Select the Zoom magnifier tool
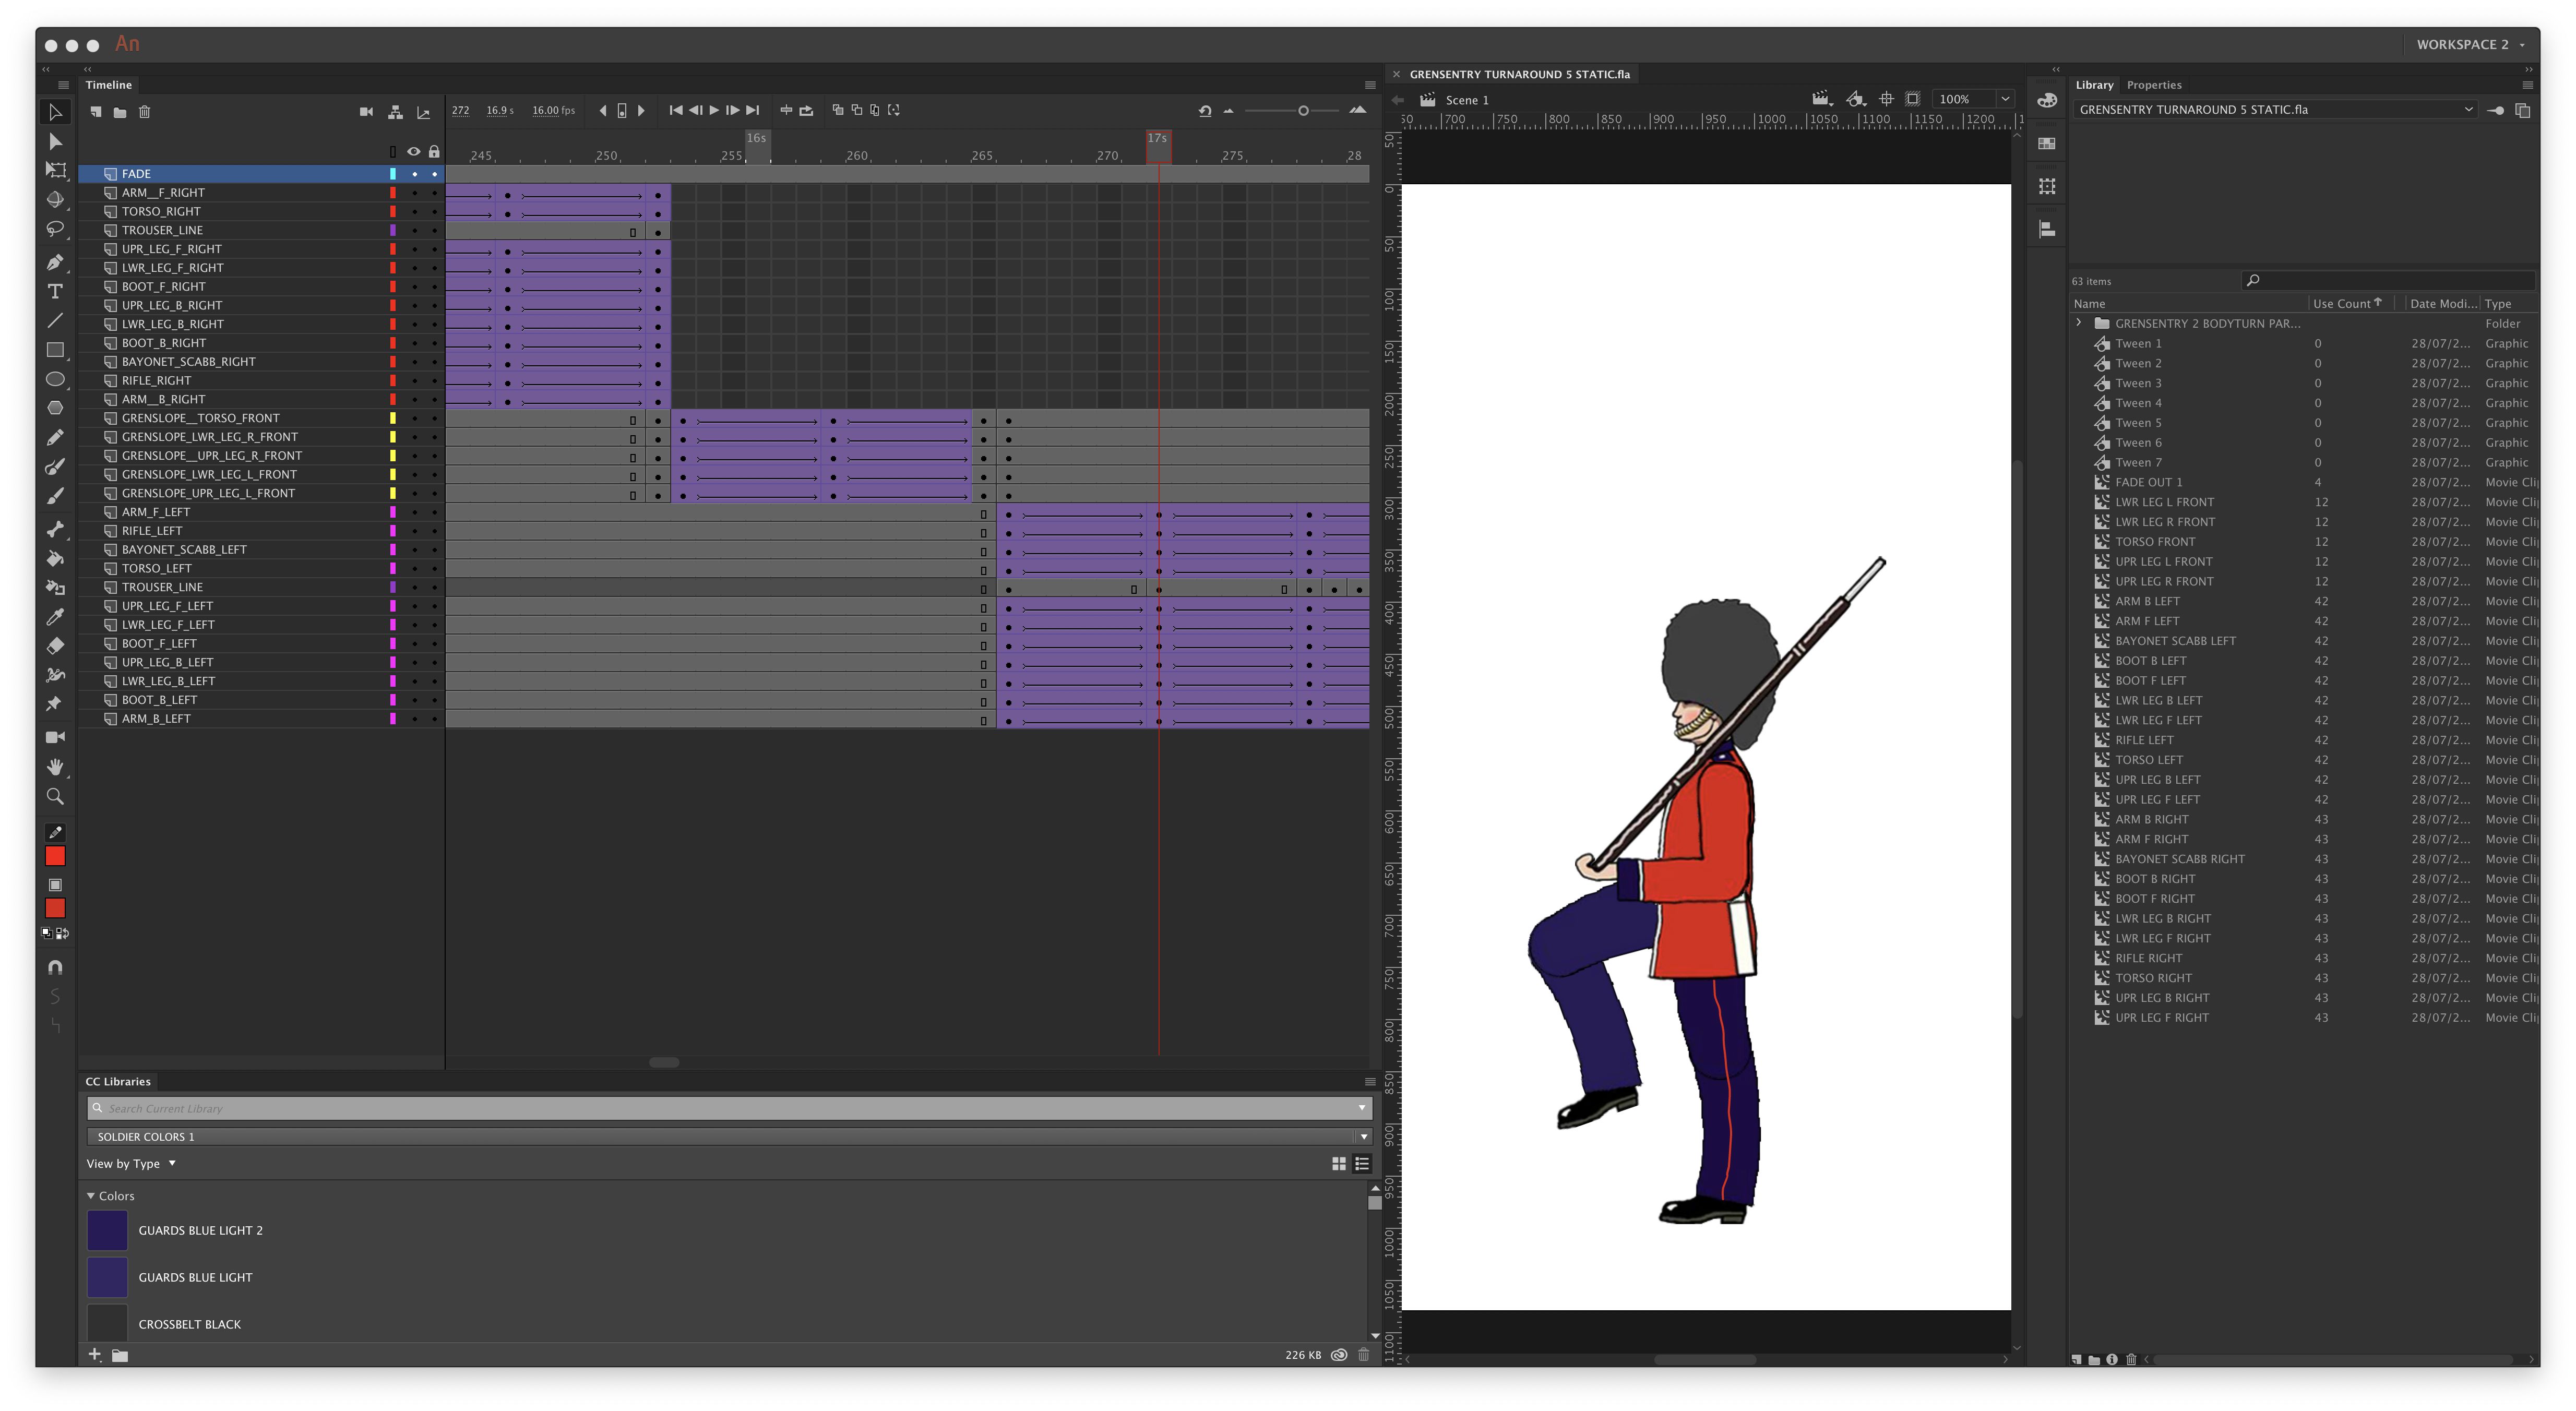The width and height of the screenshot is (2576, 1411). point(55,796)
